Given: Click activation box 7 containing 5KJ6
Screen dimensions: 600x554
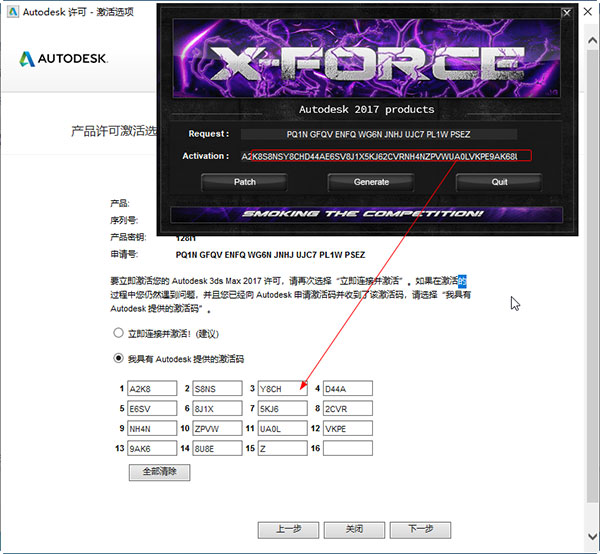Looking at the screenshot, I should pos(283,408).
